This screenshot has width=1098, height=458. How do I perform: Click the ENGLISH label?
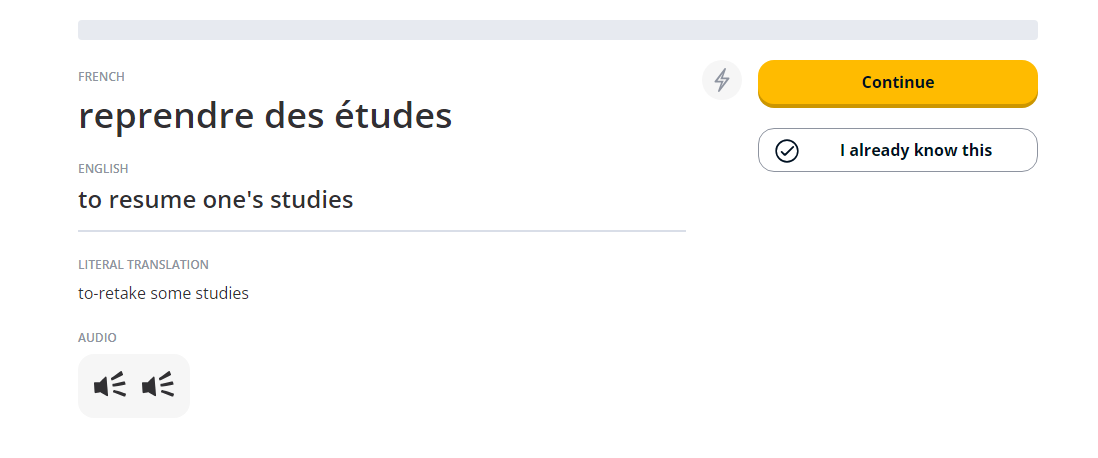(x=103, y=169)
